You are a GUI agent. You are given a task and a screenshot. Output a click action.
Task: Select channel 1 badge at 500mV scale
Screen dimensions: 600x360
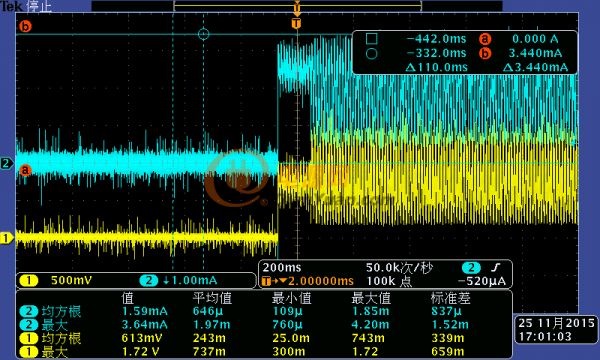[29, 280]
